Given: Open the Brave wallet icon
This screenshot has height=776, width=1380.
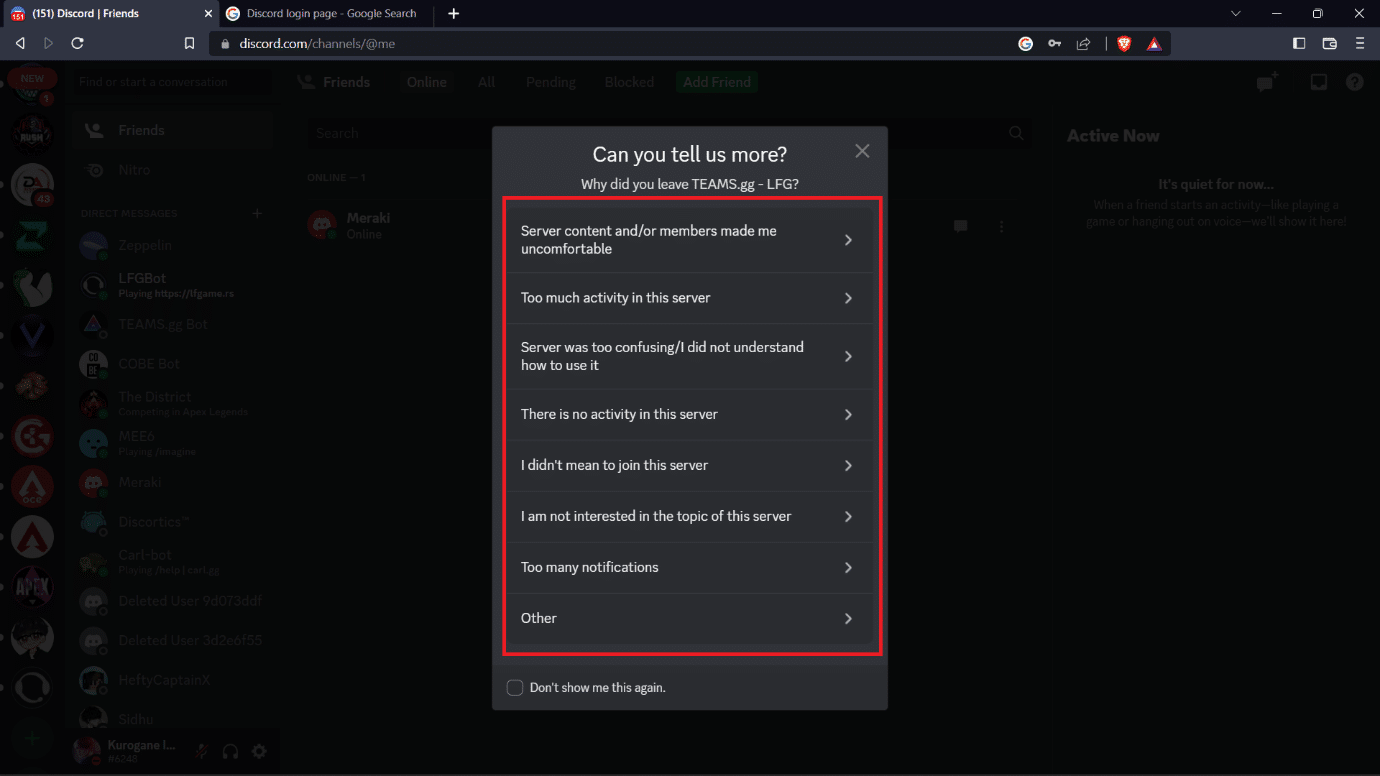Looking at the screenshot, I should pos(1329,43).
